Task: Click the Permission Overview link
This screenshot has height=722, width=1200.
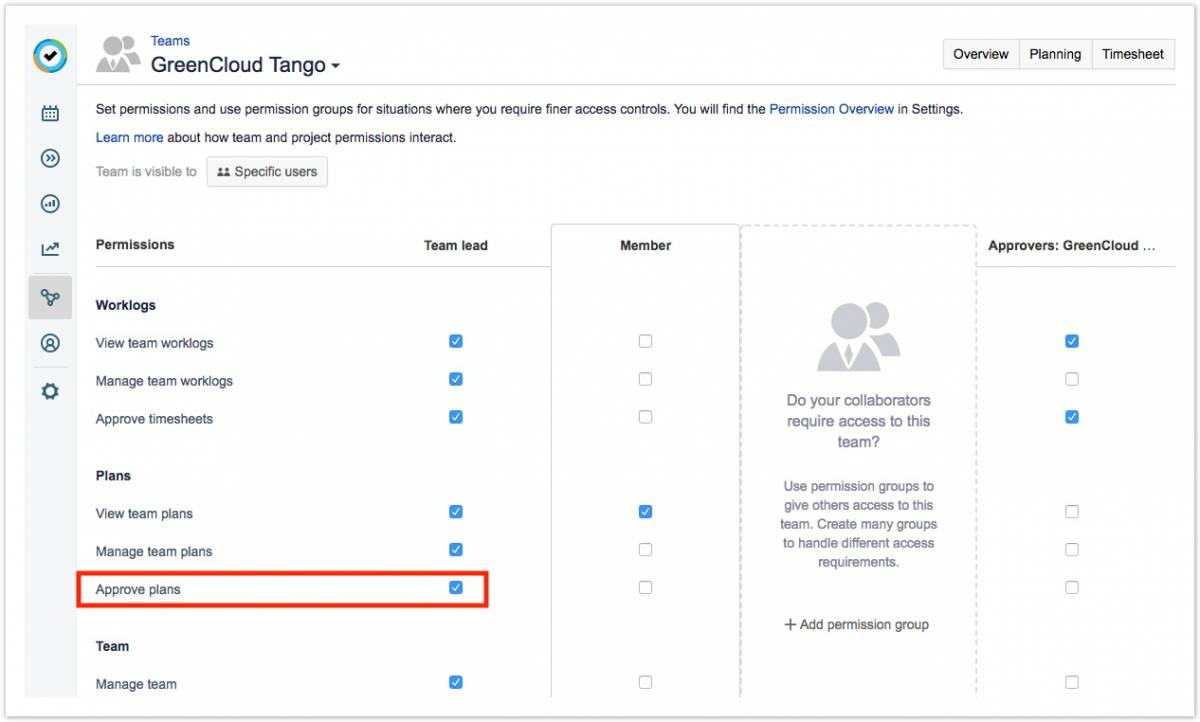Action: [x=831, y=109]
